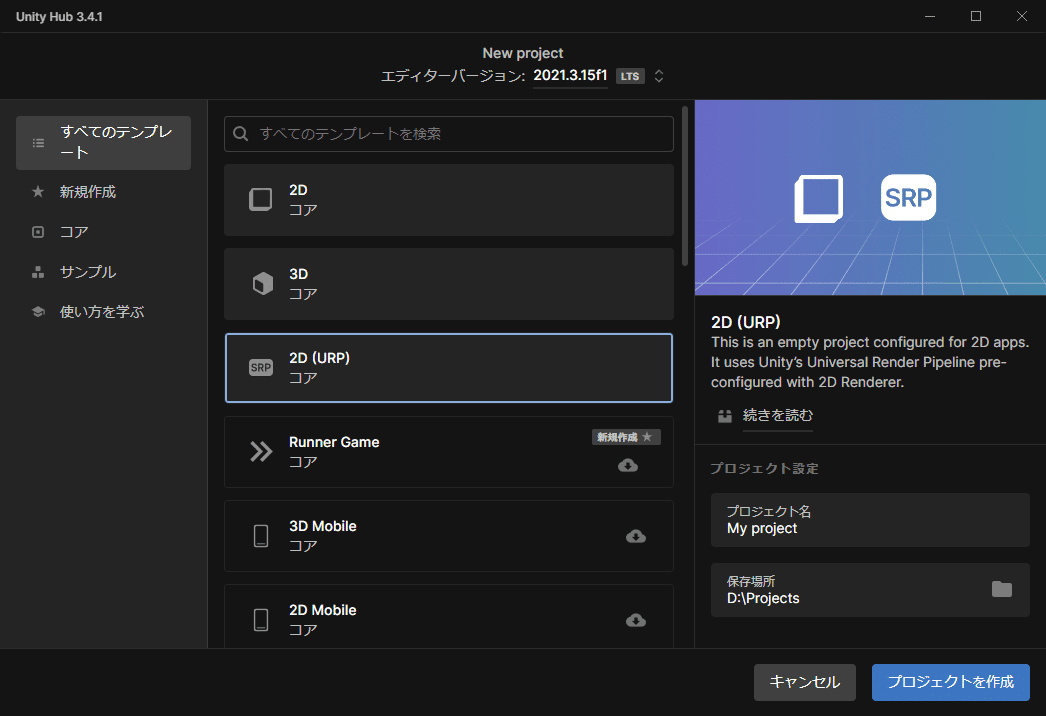The width and height of the screenshot is (1046, 716).
Task: Click the list icon for すべてのテンプレート
Action: coord(39,143)
